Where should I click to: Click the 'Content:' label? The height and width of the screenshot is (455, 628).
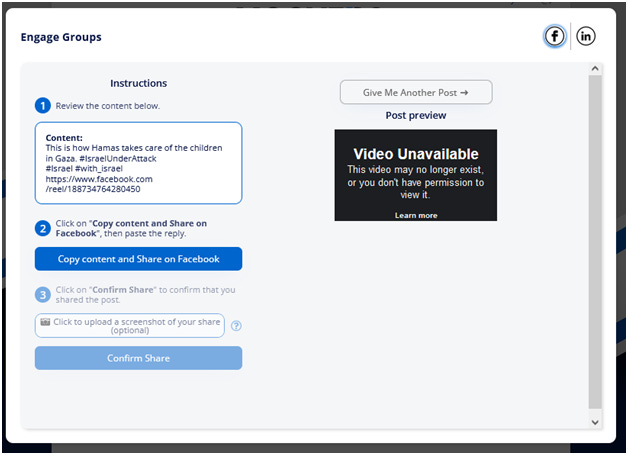(64, 138)
